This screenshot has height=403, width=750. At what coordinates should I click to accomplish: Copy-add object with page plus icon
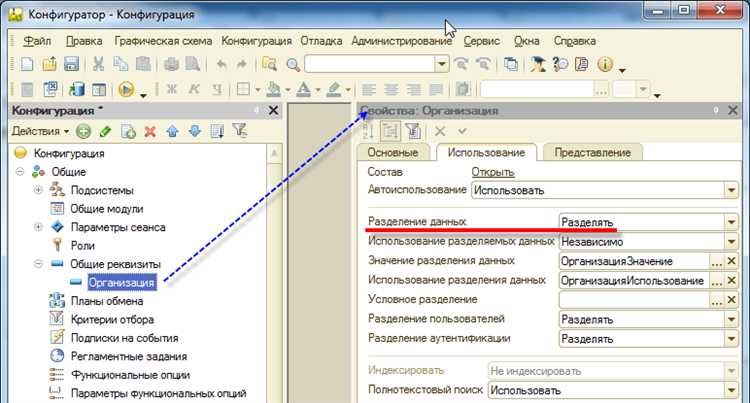point(128,131)
